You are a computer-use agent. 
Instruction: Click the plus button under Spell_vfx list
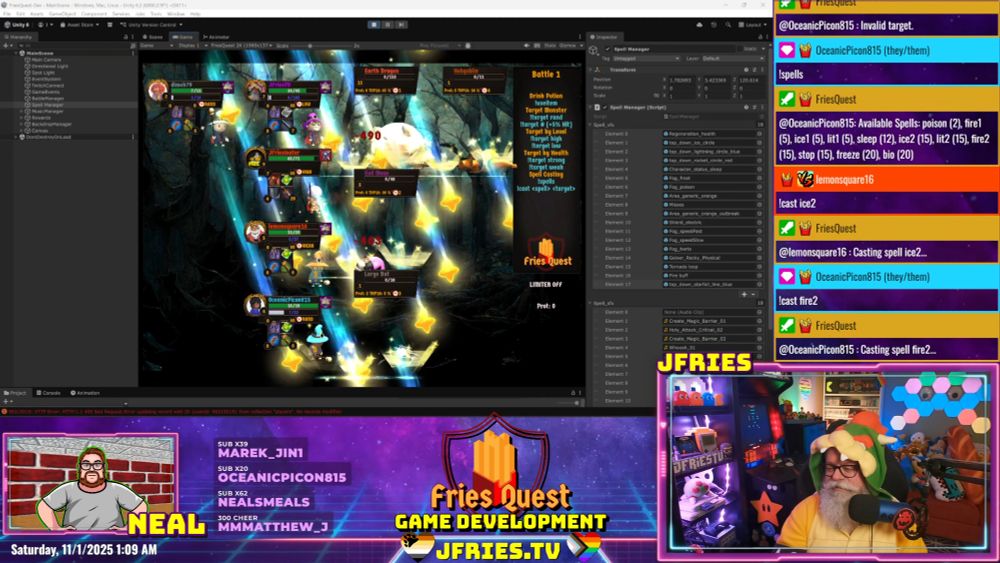744,294
